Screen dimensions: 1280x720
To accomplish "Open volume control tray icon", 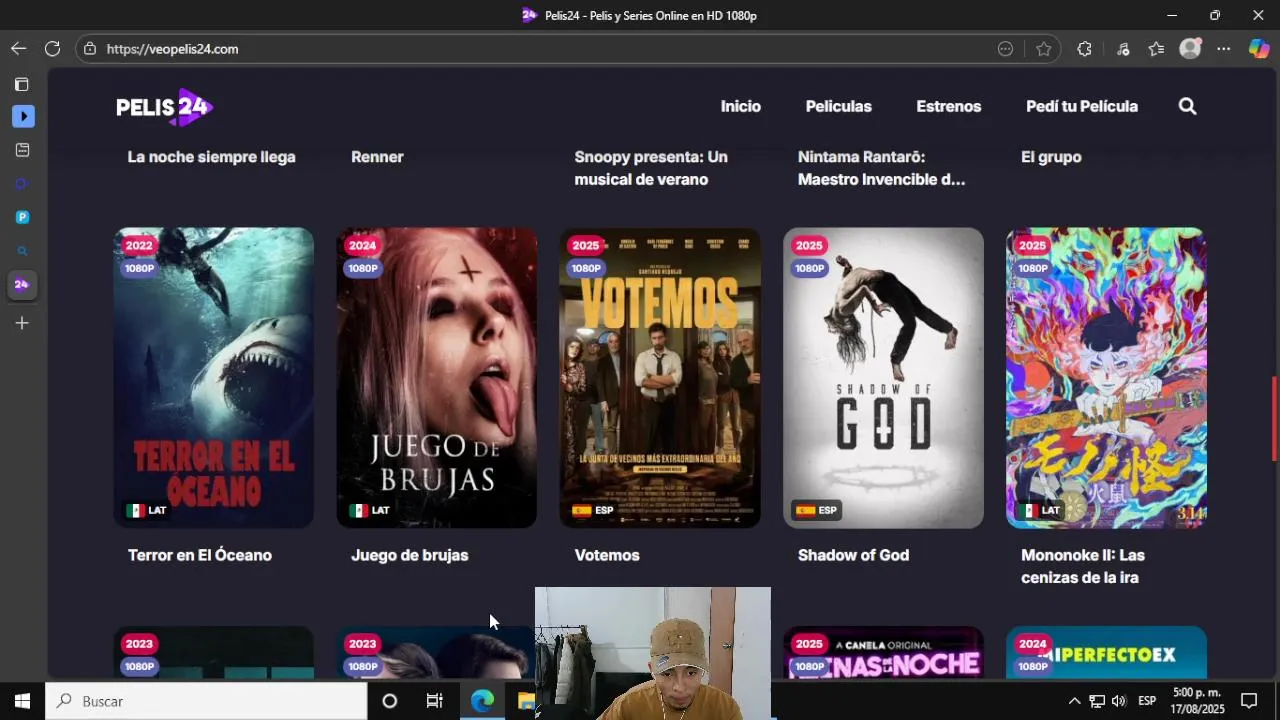I will click(1119, 701).
